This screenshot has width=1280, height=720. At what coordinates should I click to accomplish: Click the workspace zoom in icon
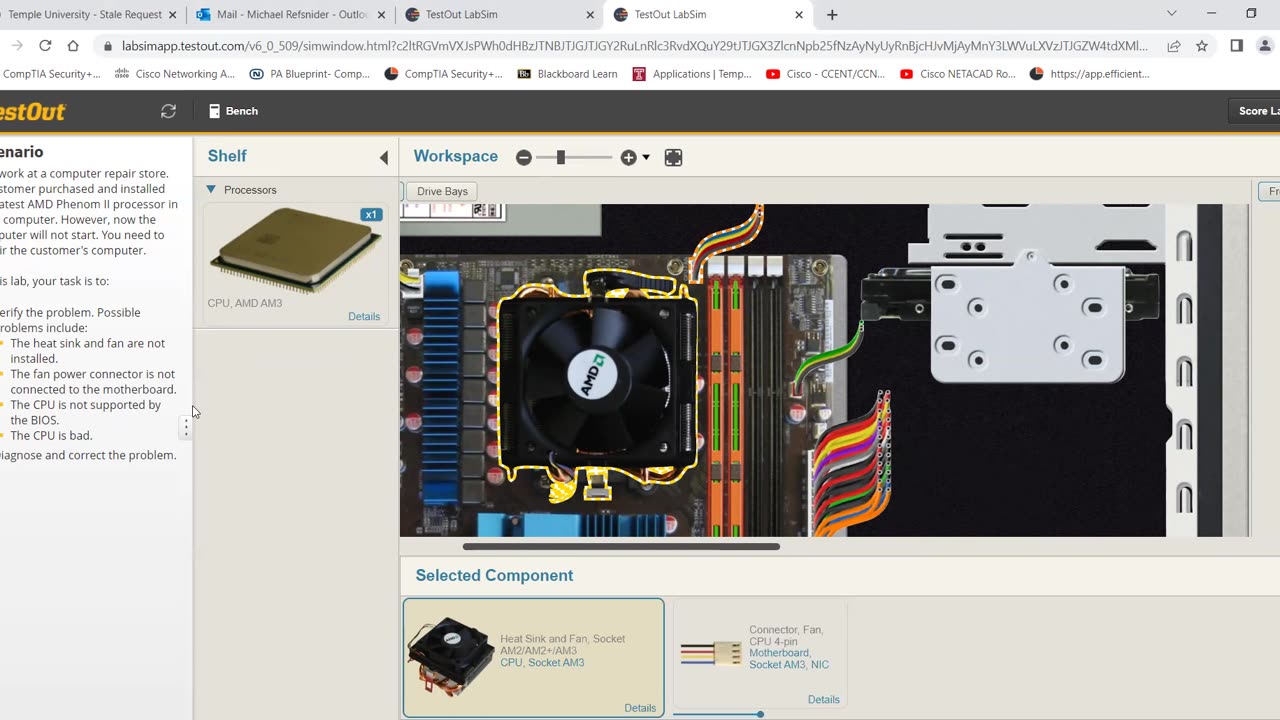tap(628, 157)
